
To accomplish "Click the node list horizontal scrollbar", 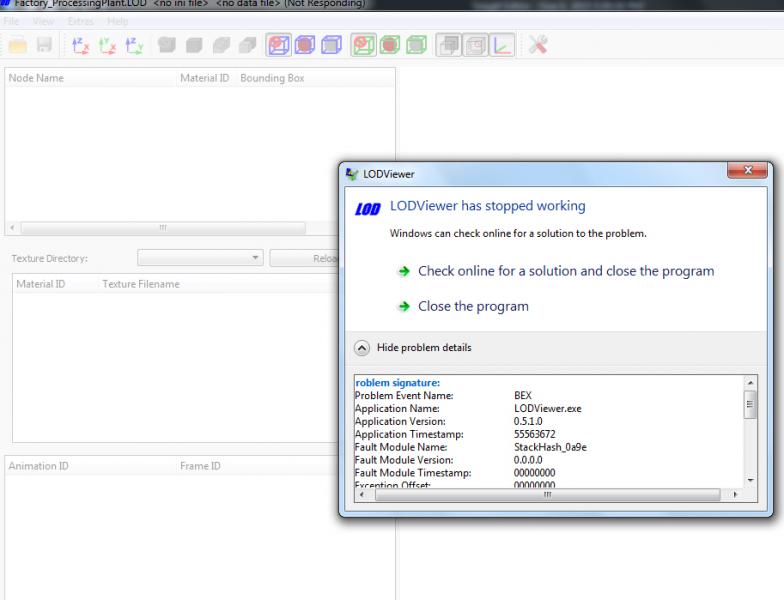I will (x=163, y=228).
